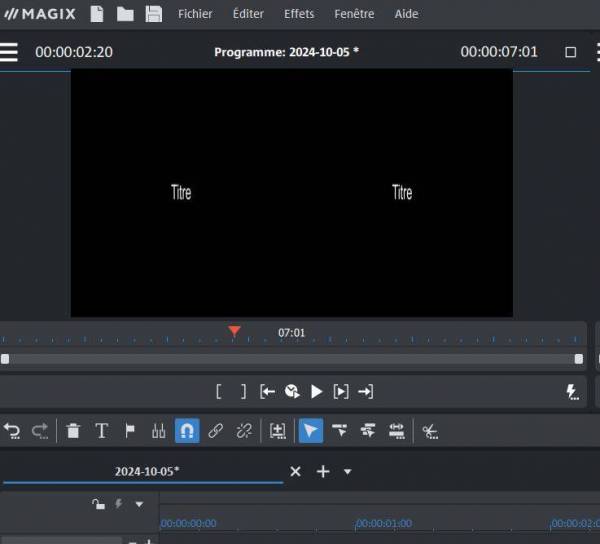Toggle the track lightning icon
The image size is (600, 544).
[x=119, y=504]
